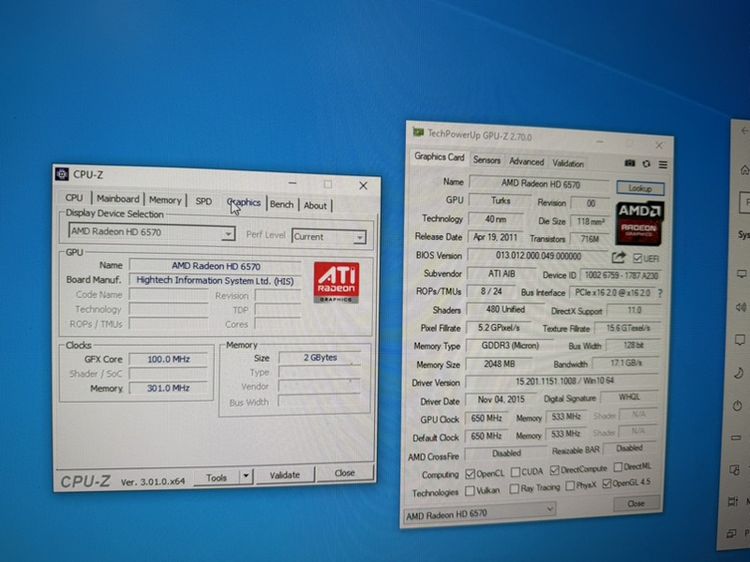750x562 pixels.
Task: Open the GPU-Z hamburger menu
Action: (x=663, y=165)
